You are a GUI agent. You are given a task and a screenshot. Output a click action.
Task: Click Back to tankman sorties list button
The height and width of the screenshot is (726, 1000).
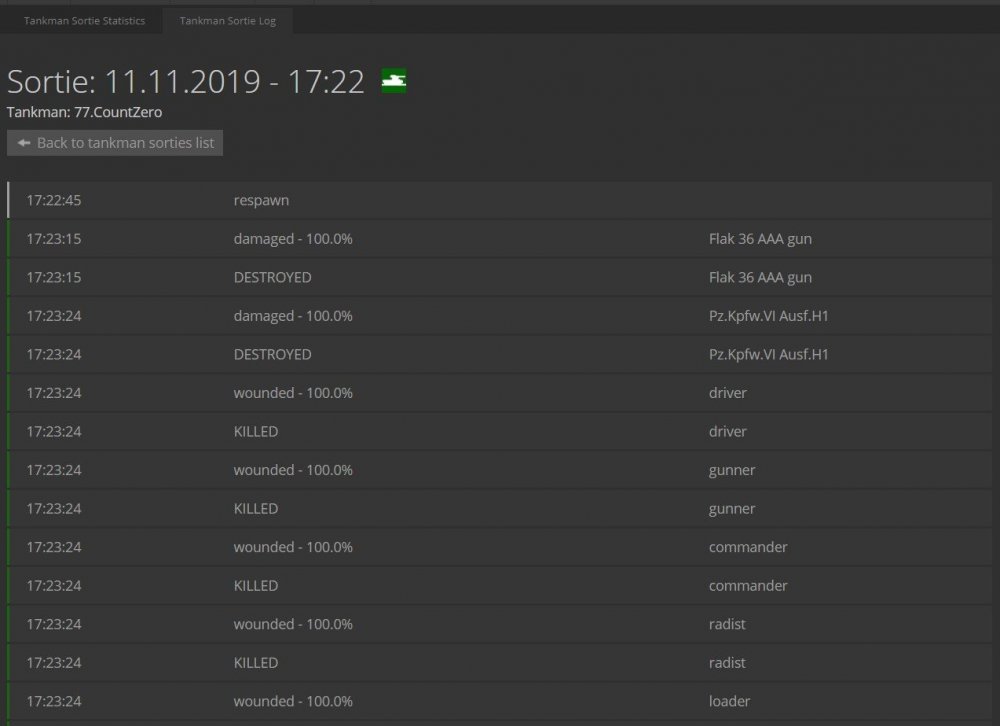[115, 143]
